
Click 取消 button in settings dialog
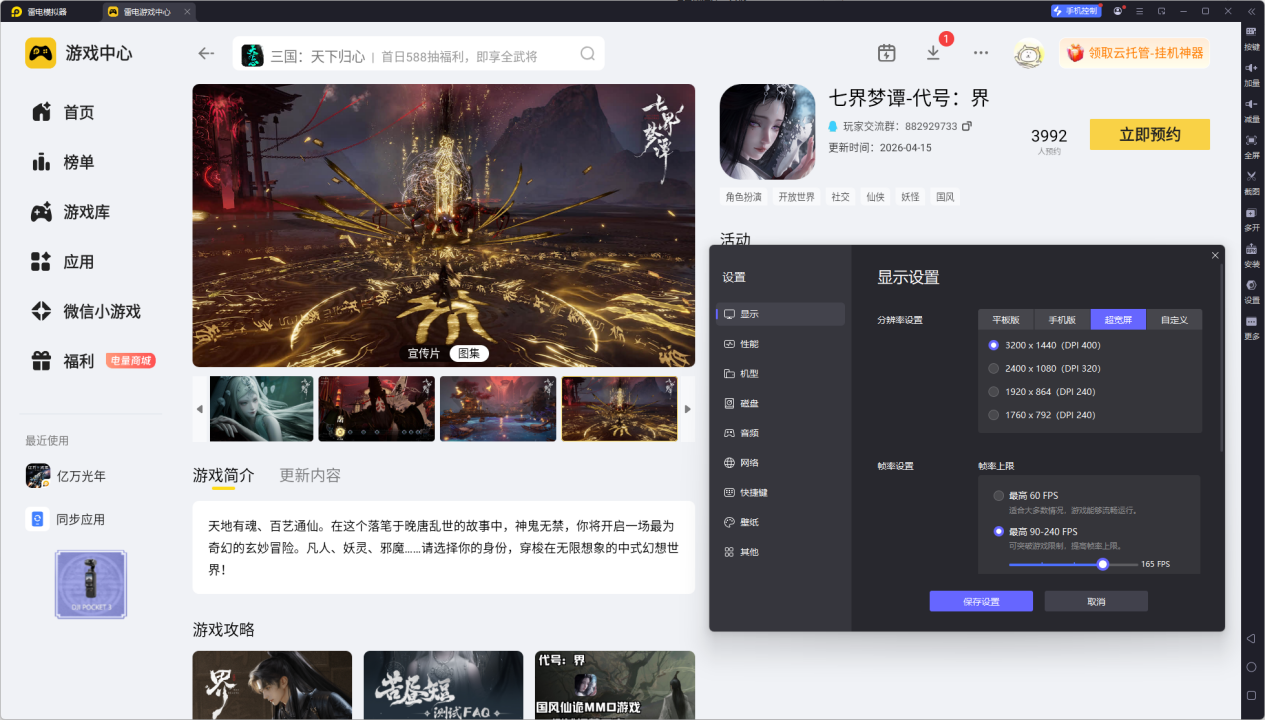coord(1096,601)
